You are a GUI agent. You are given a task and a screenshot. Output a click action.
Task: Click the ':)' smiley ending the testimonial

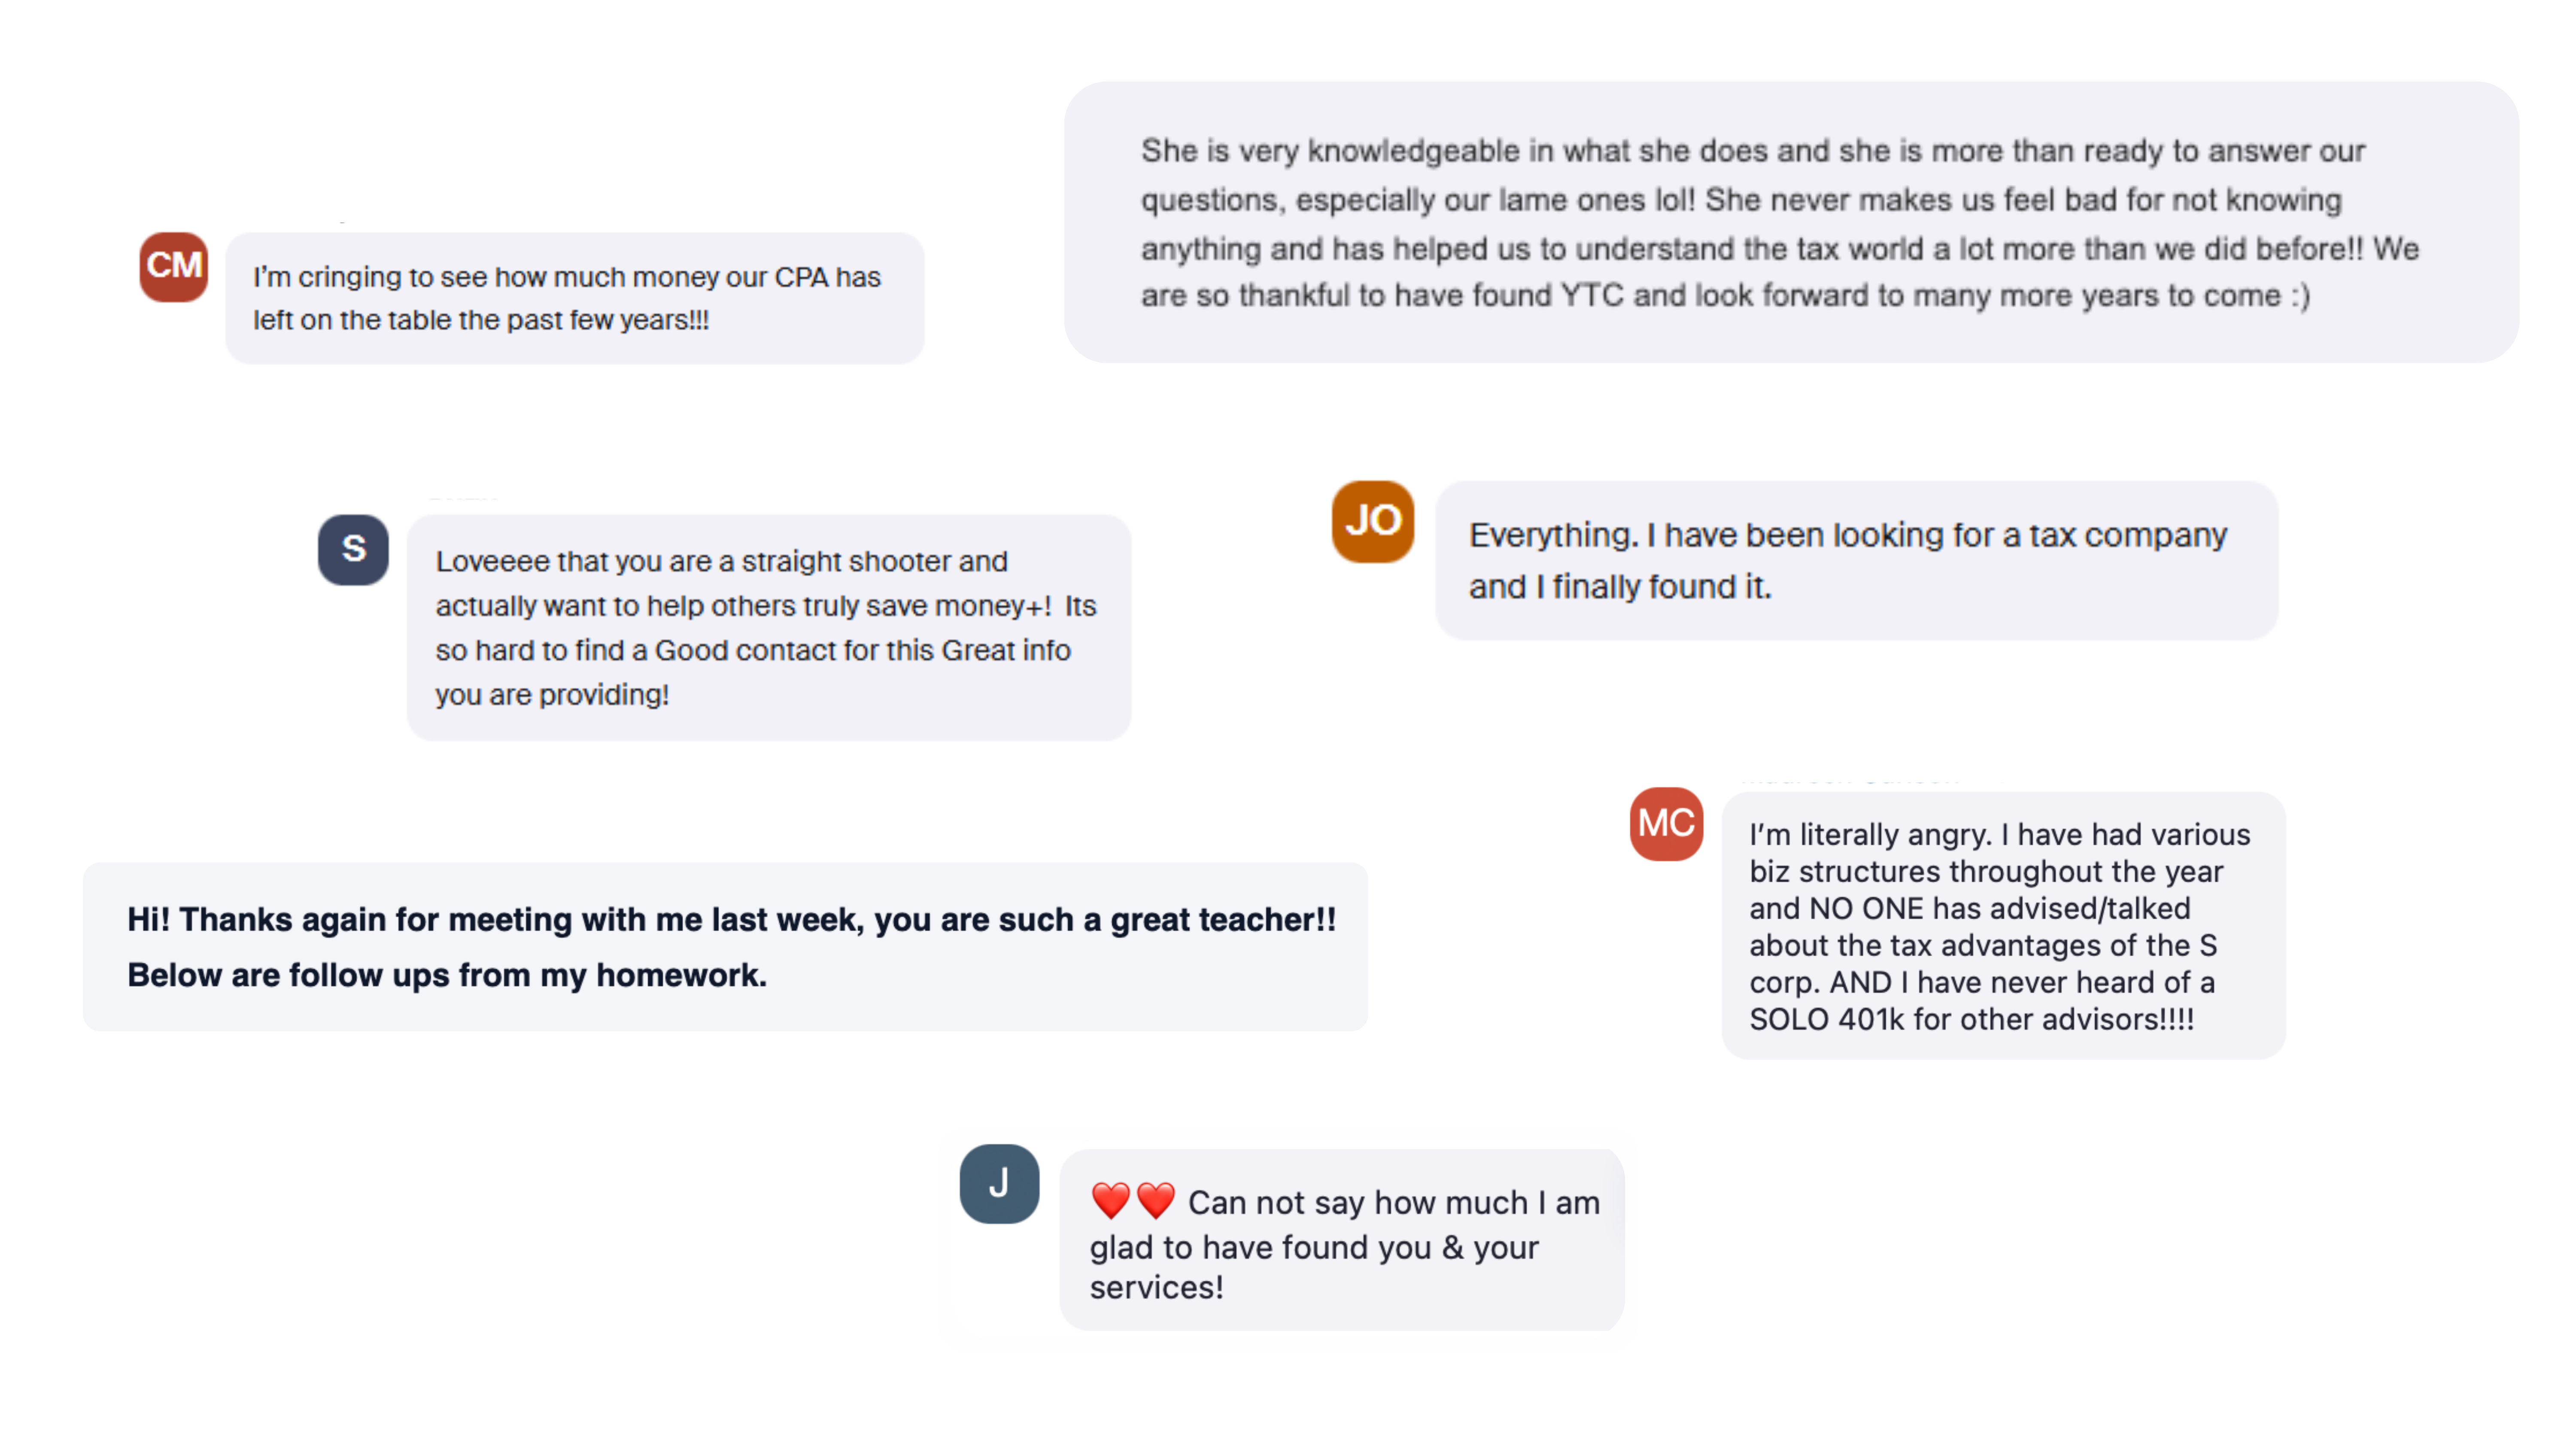[2299, 296]
